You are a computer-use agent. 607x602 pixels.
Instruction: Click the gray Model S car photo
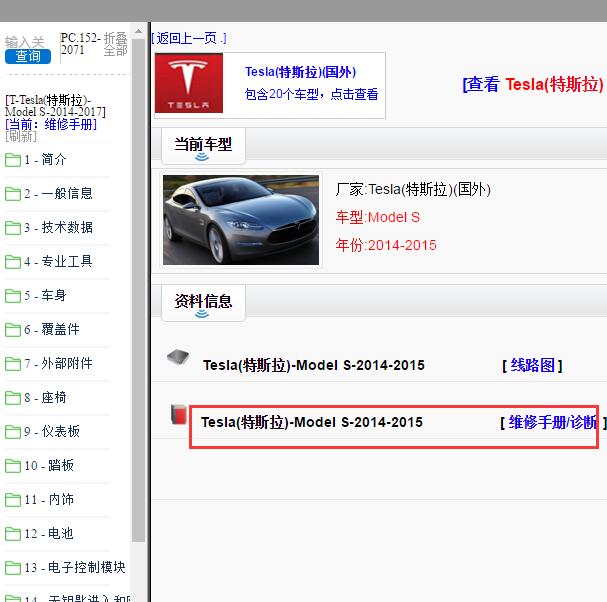tap(241, 220)
